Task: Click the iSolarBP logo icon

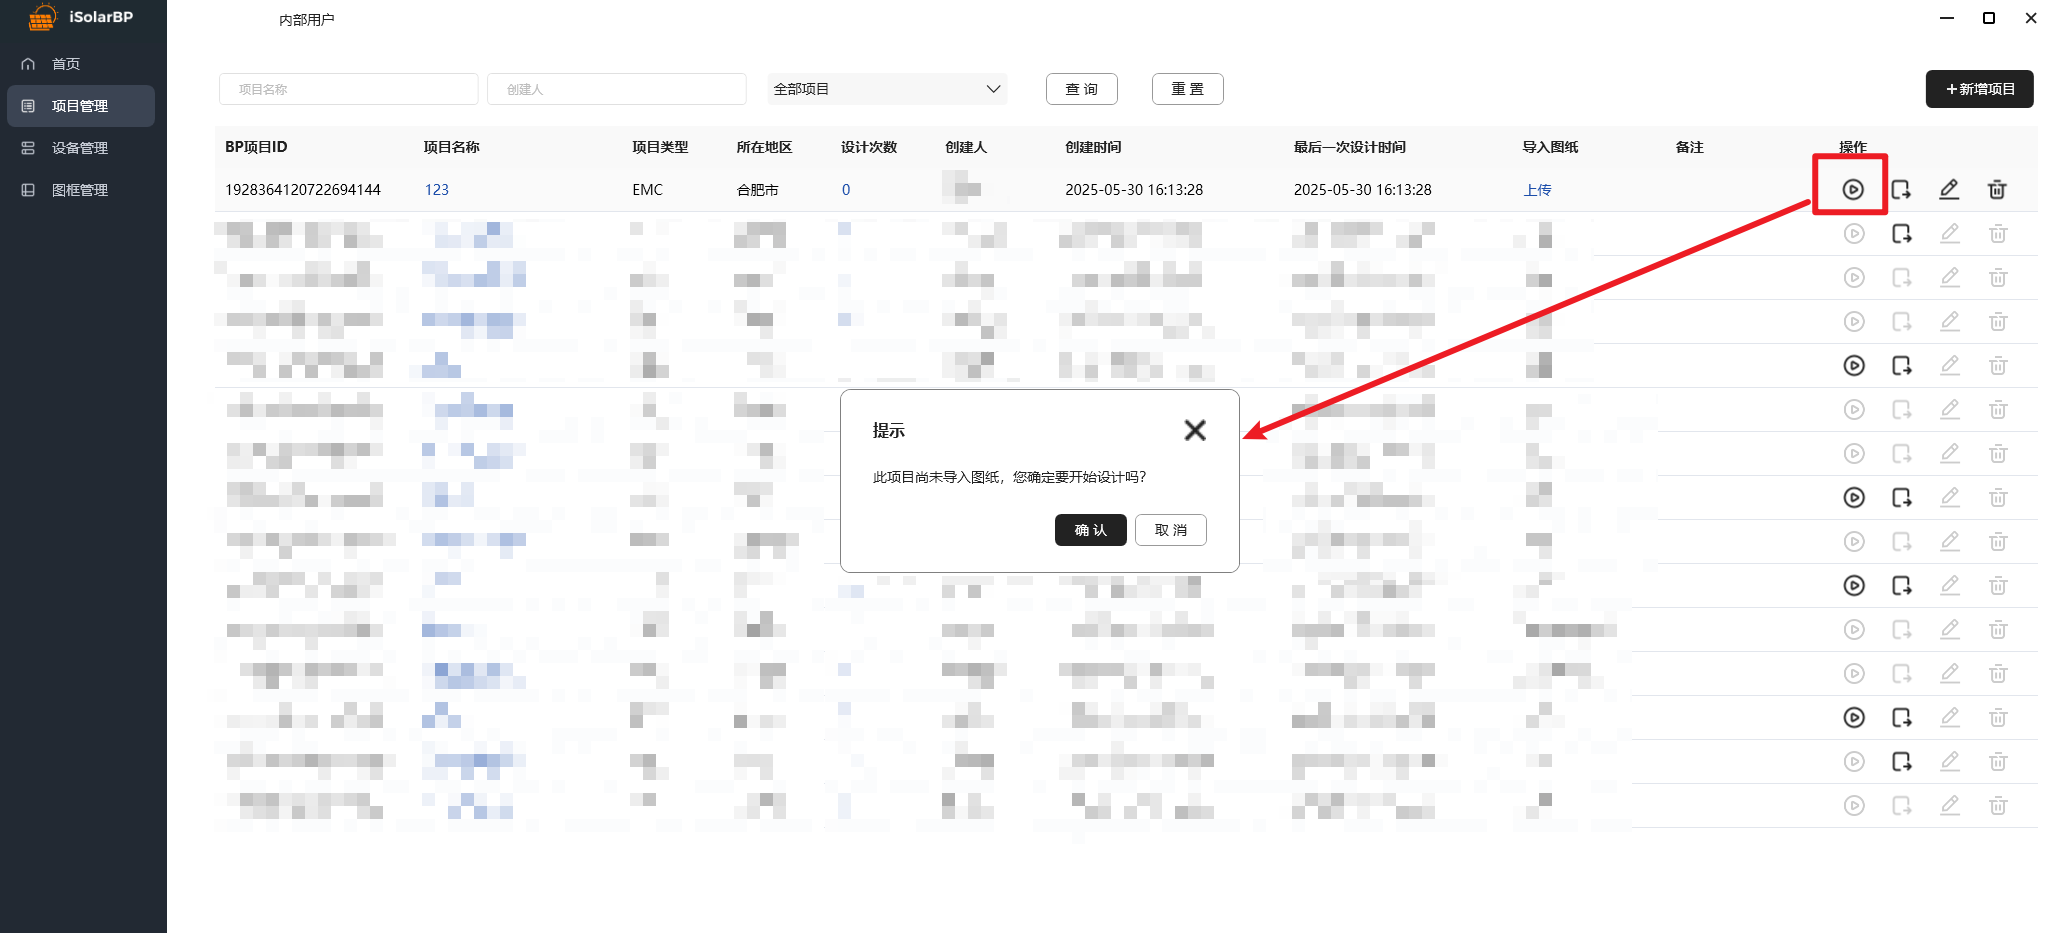Action: click(42, 17)
